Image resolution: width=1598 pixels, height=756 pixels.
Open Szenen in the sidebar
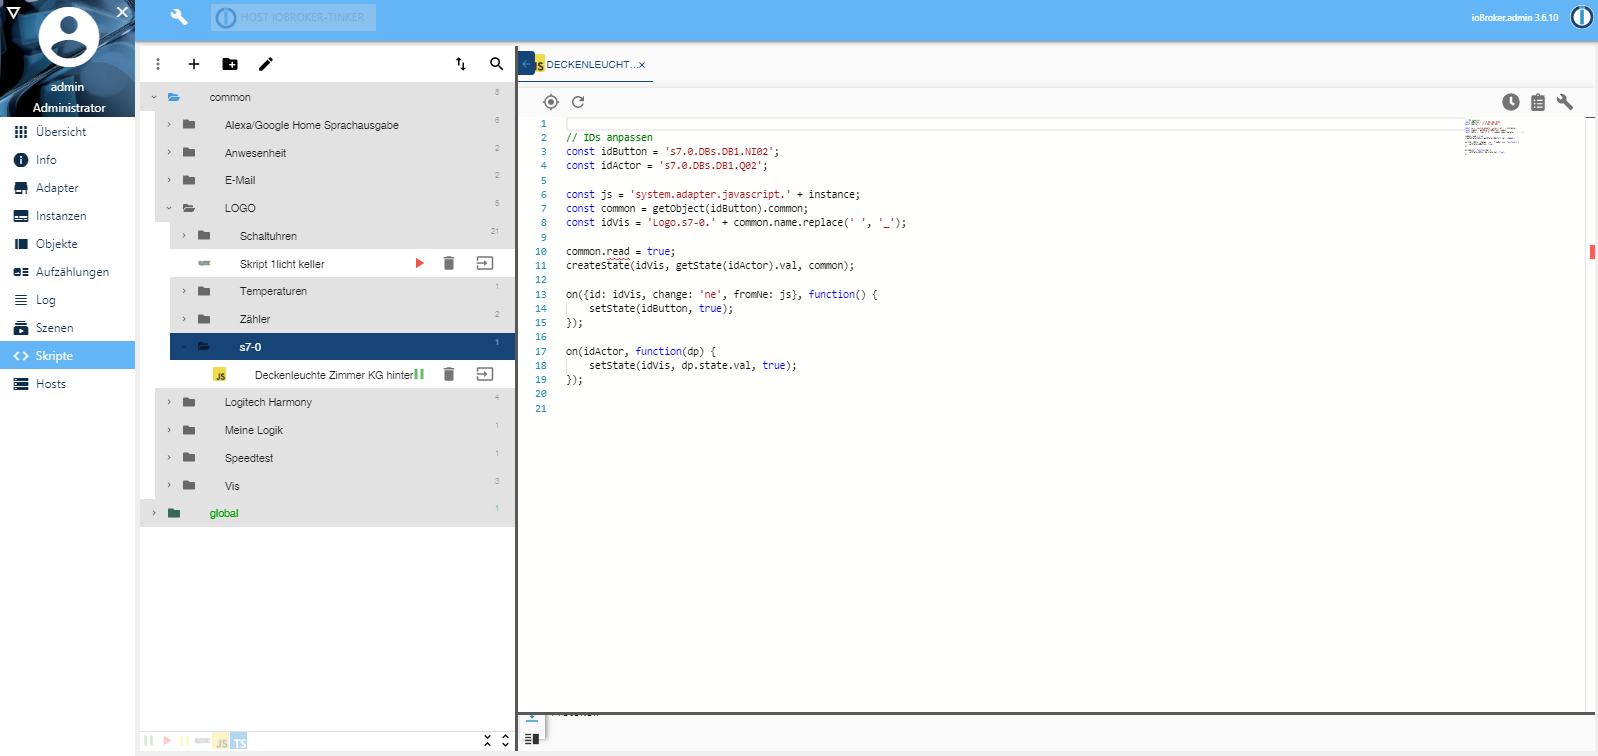(67, 327)
